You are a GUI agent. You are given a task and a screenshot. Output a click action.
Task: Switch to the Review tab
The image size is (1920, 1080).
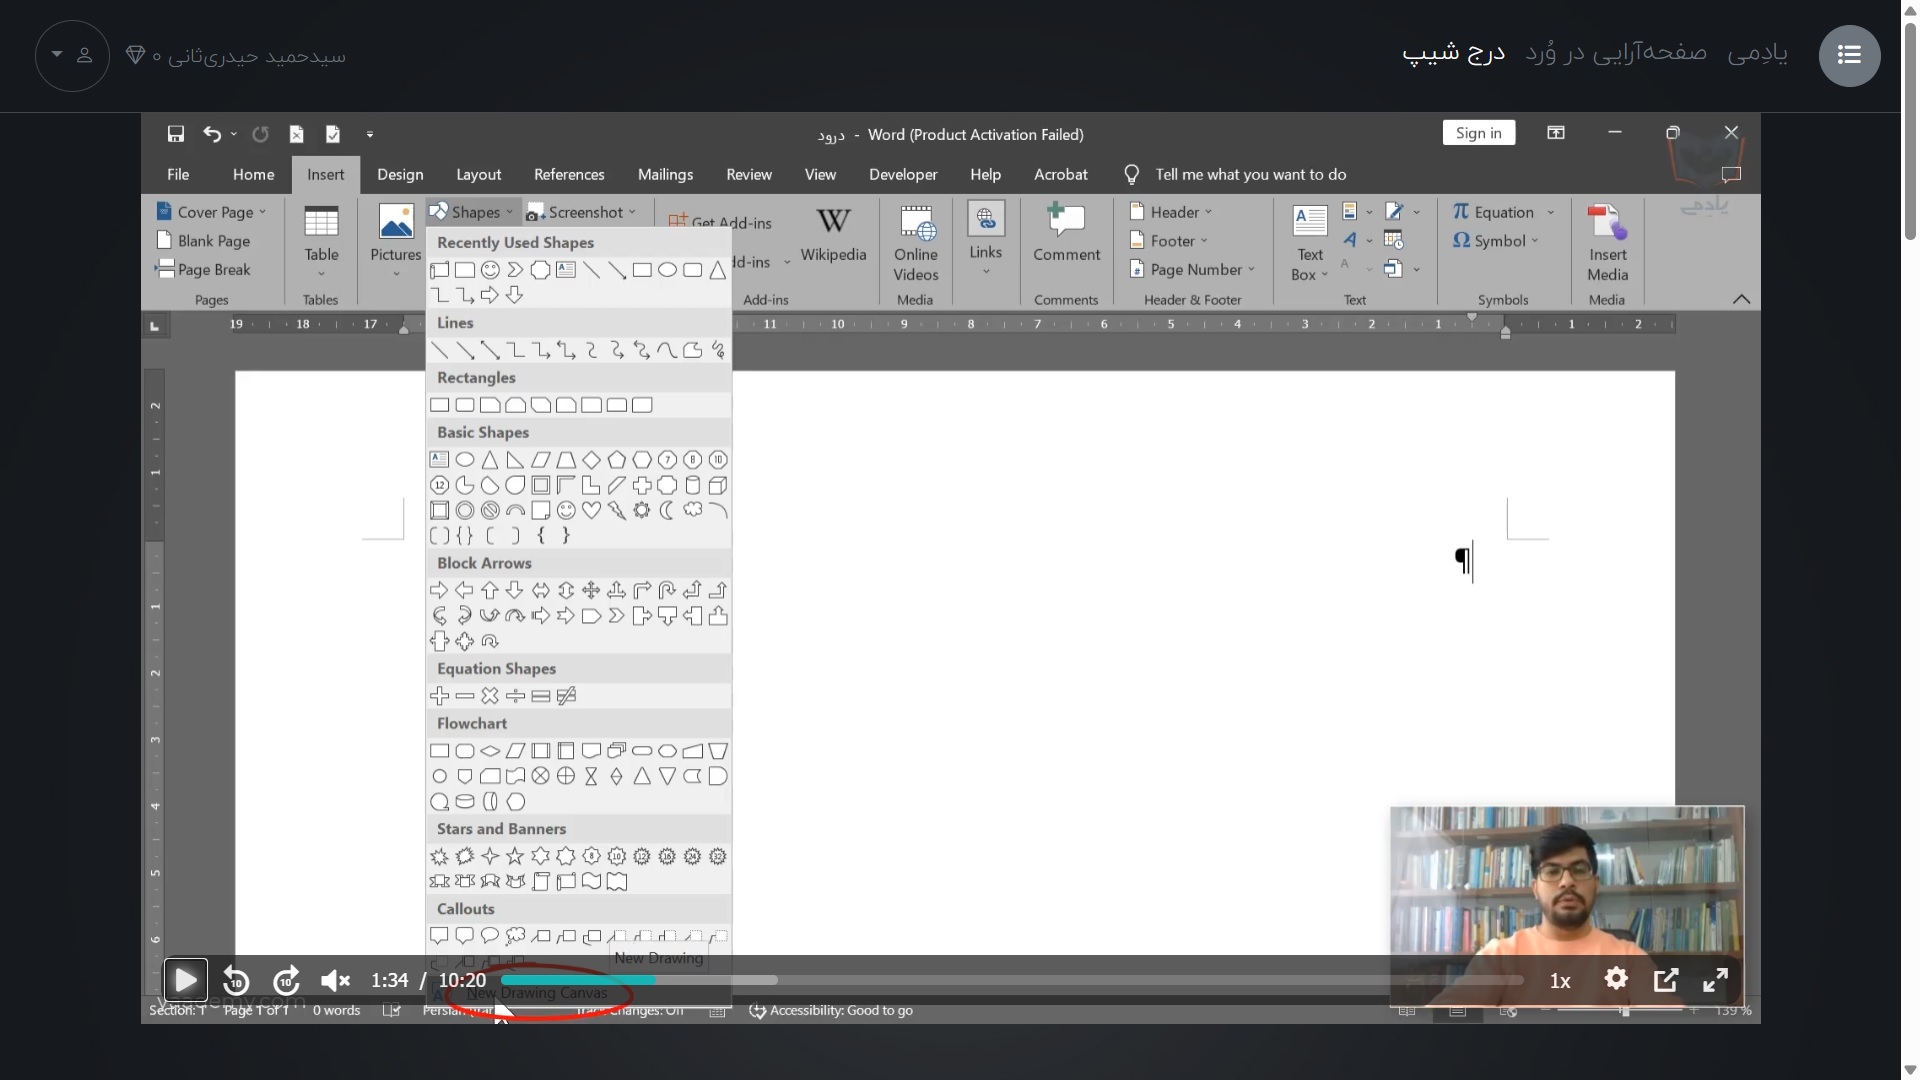(748, 174)
